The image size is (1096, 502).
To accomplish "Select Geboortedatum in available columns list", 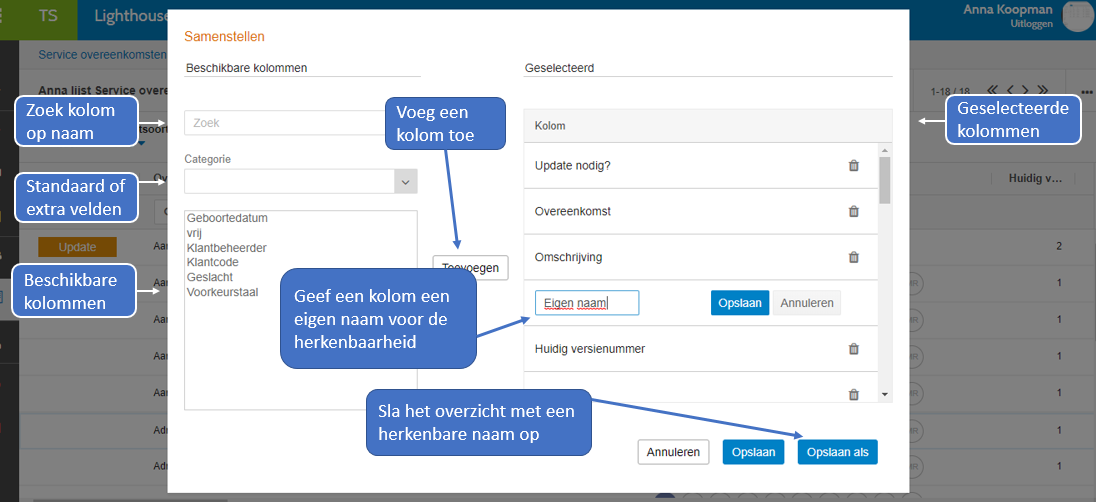I will coord(227,218).
